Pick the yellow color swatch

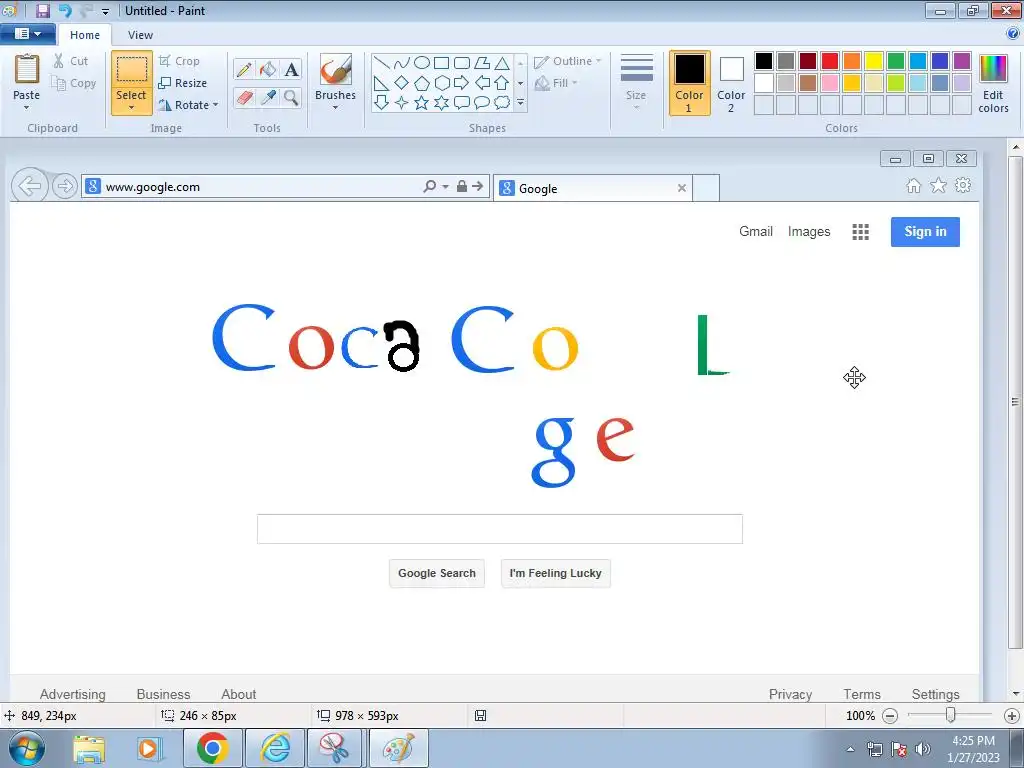874,61
